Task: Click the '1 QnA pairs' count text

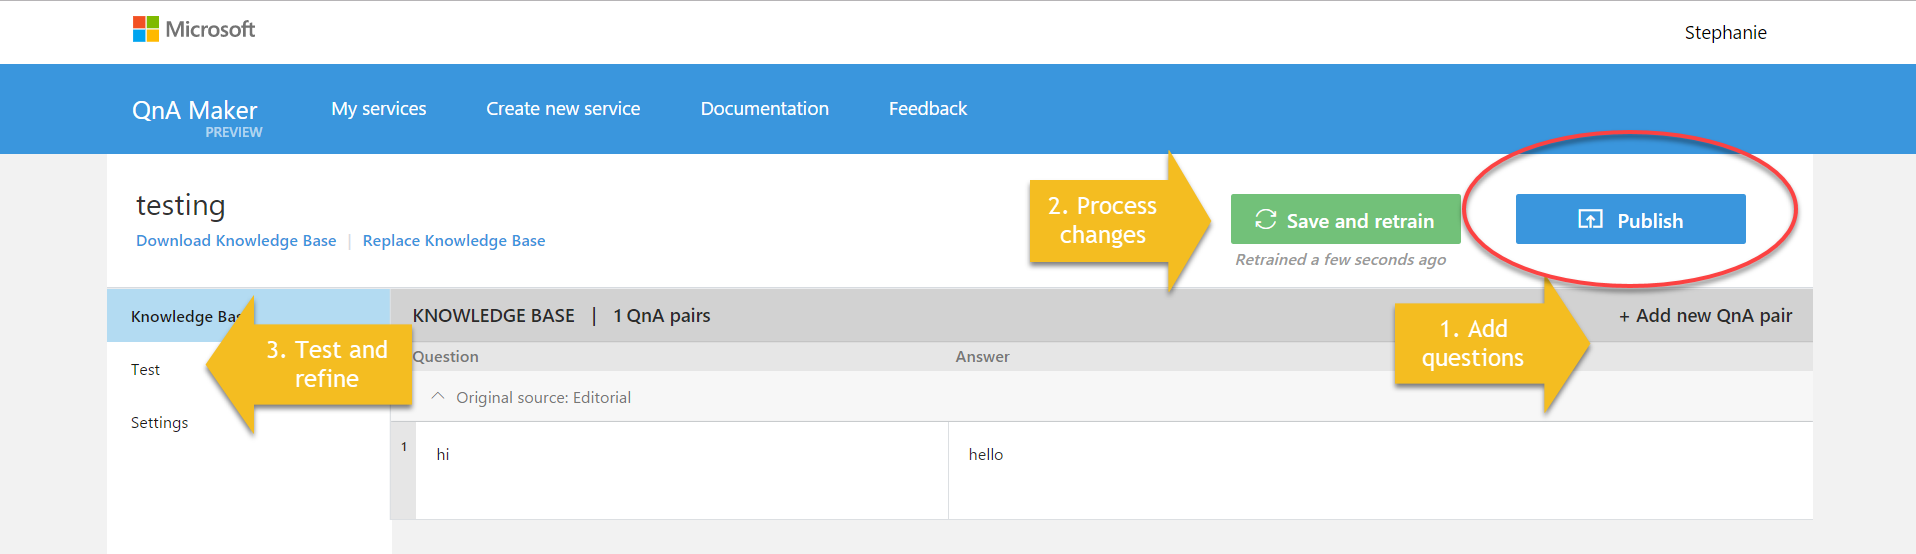Action: [661, 315]
